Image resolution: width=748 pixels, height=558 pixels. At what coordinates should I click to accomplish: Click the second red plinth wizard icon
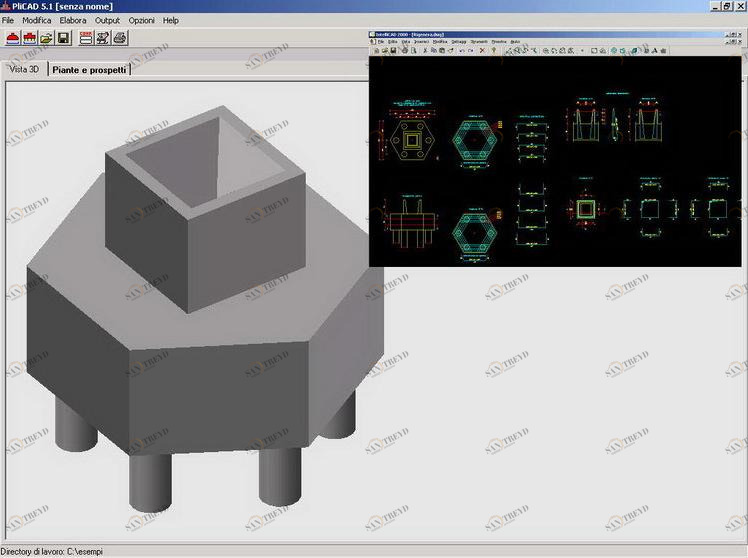tap(29, 38)
